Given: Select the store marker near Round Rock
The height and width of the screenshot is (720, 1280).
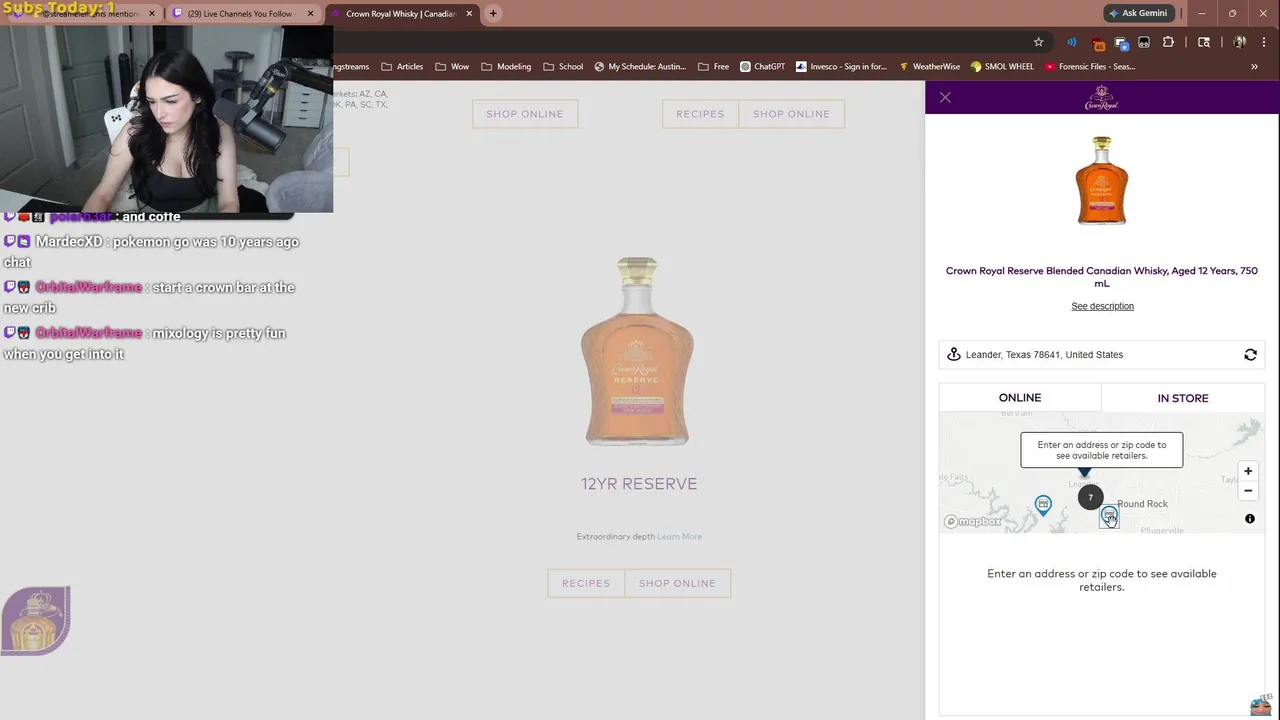Looking at the screenshot, I should pos(1109,515).
